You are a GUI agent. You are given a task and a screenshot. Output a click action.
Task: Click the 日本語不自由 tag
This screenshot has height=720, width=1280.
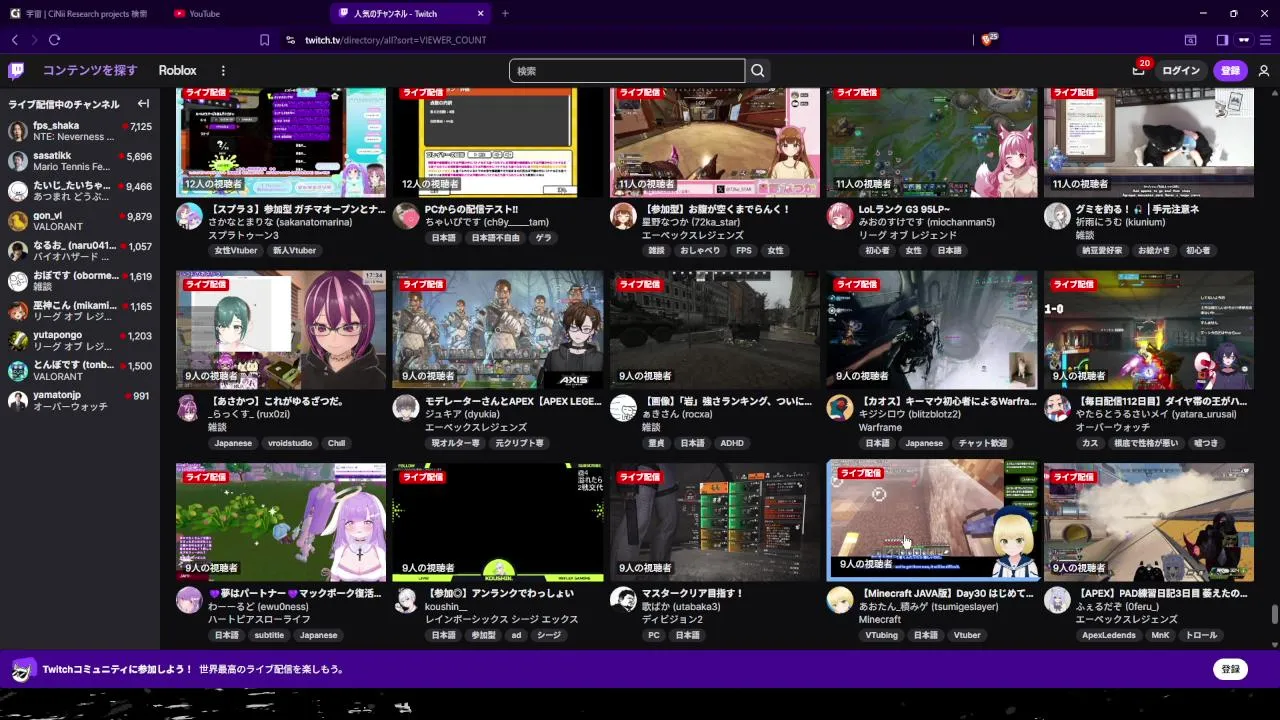coord(496,238)
